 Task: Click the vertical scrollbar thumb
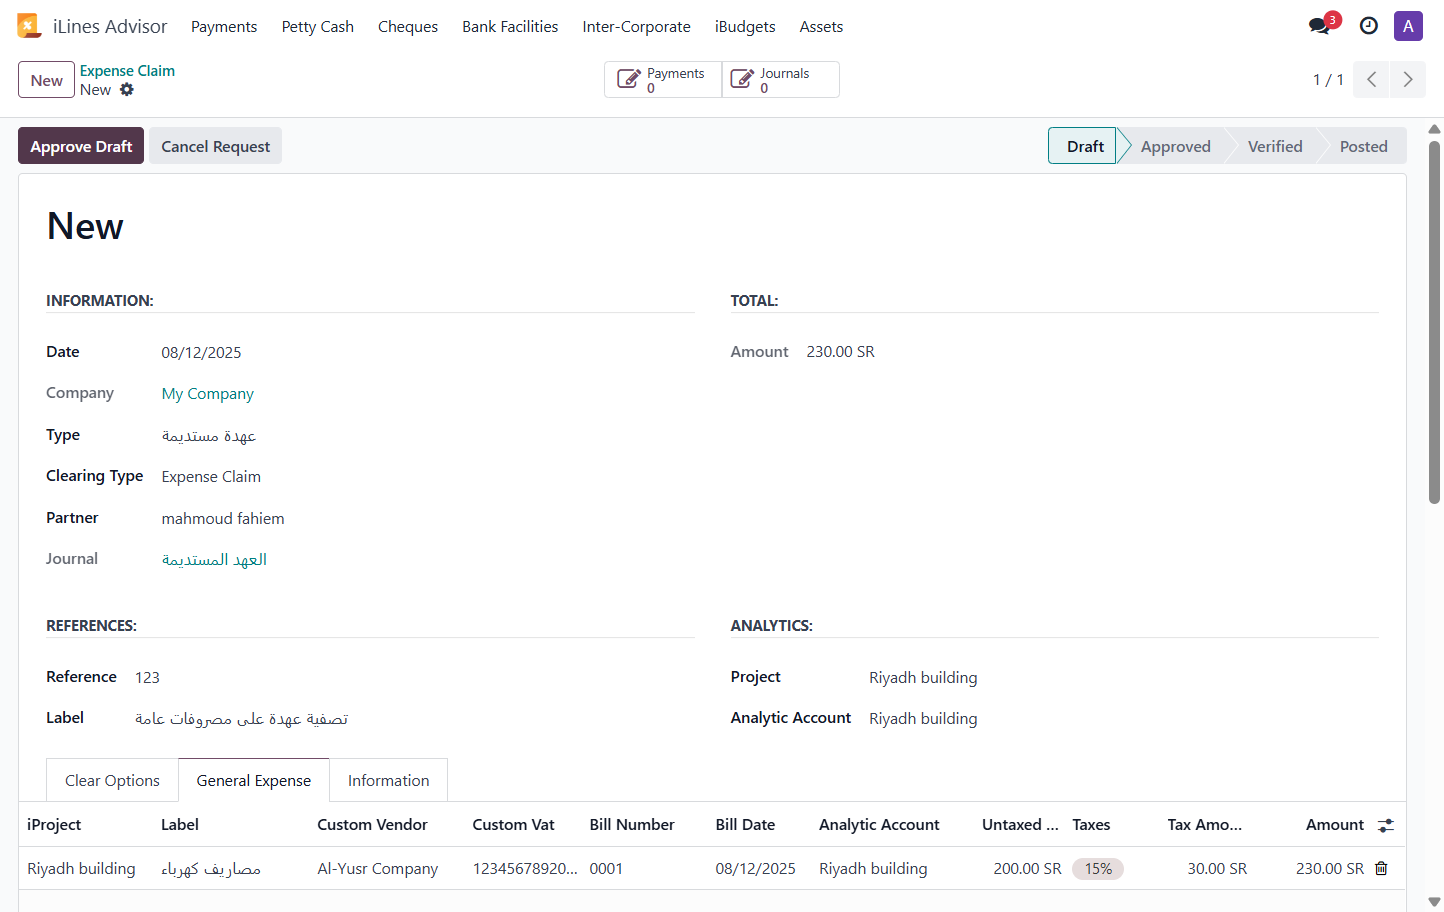[1434, 322]
